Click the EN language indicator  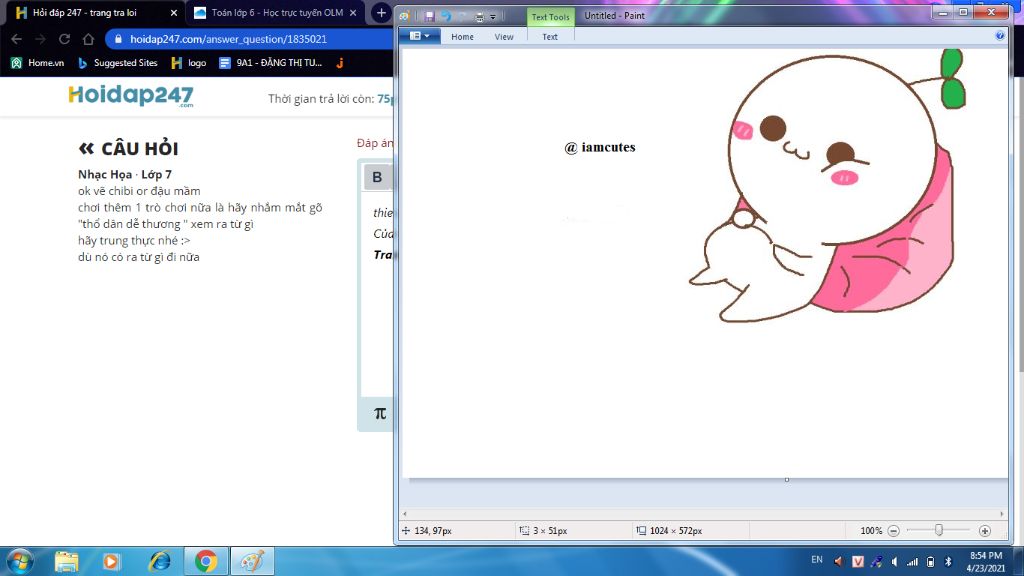click(x=817, y=560)
